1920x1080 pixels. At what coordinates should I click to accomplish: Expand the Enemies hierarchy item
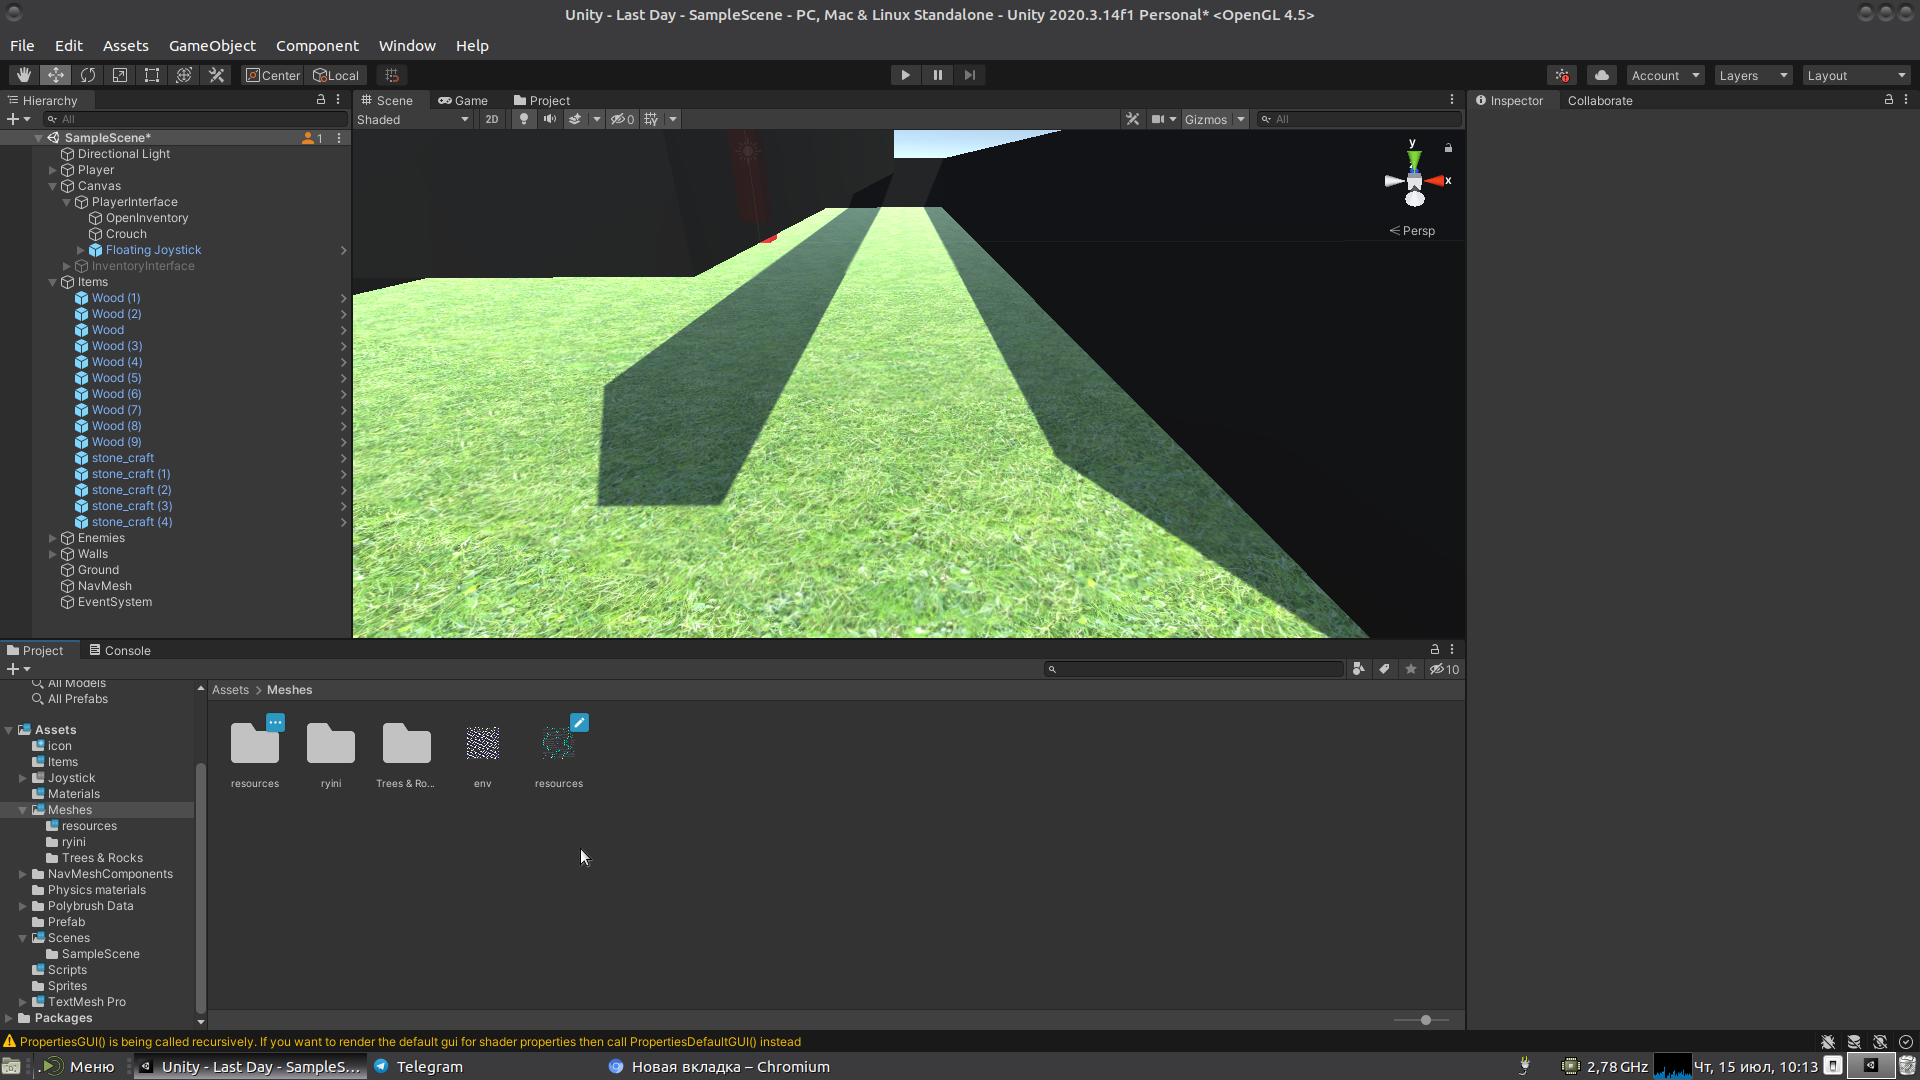pyautogui.click(x=53, y=538)
